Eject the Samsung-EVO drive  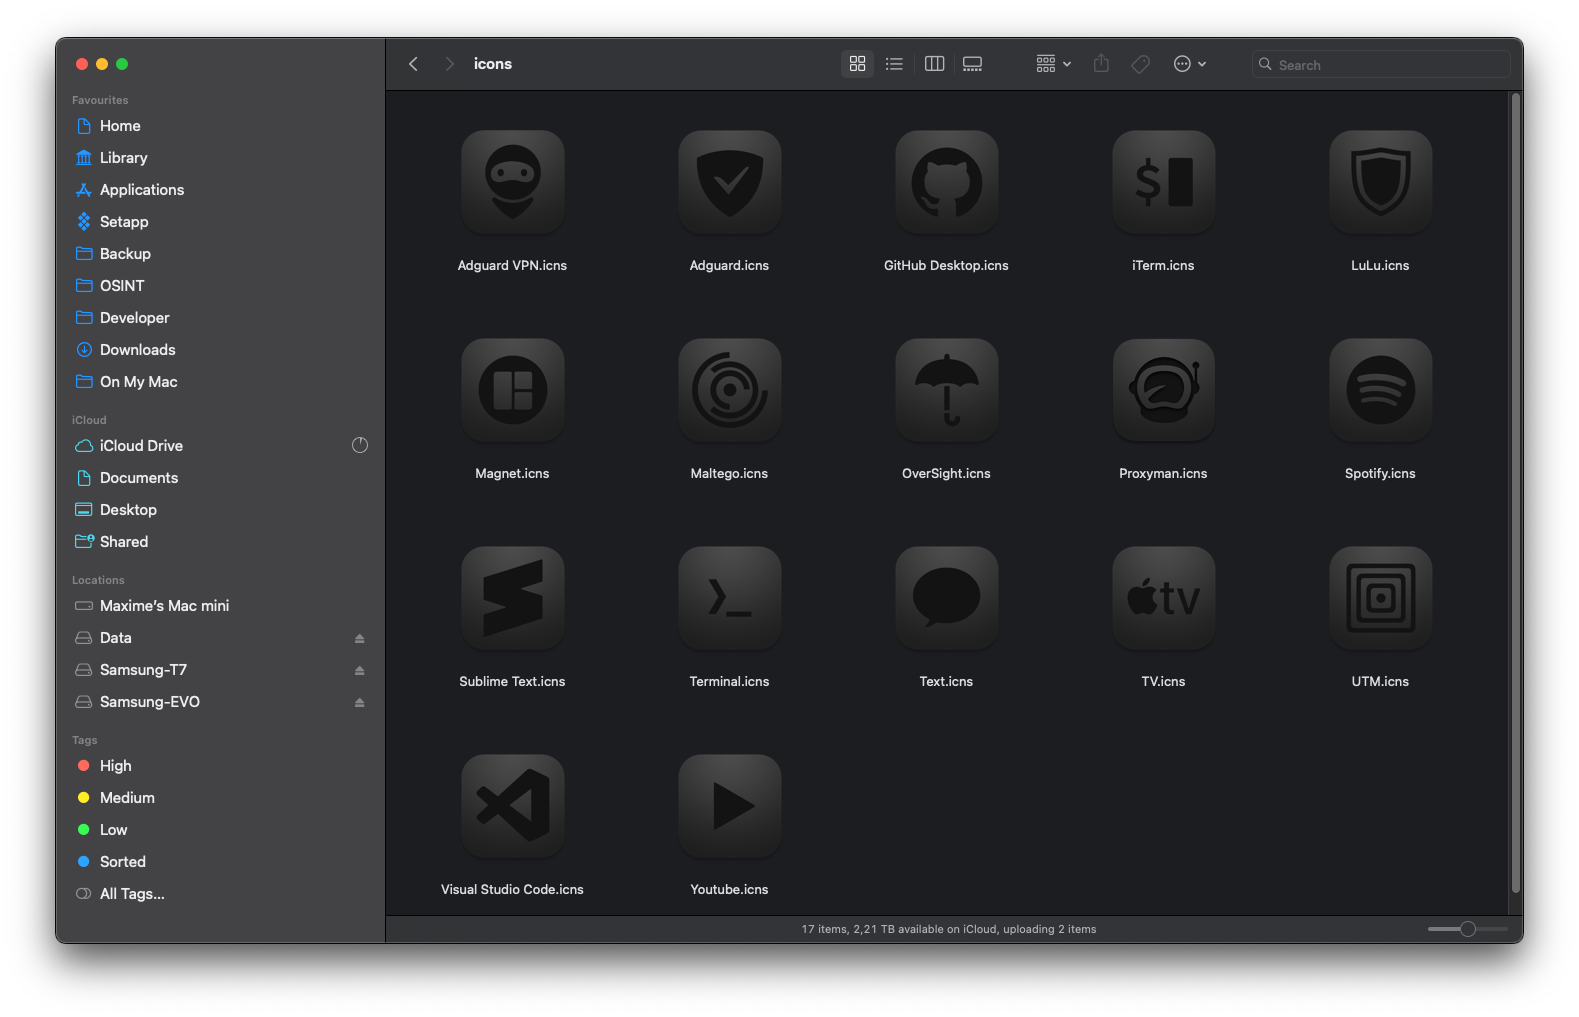[359, 702]
